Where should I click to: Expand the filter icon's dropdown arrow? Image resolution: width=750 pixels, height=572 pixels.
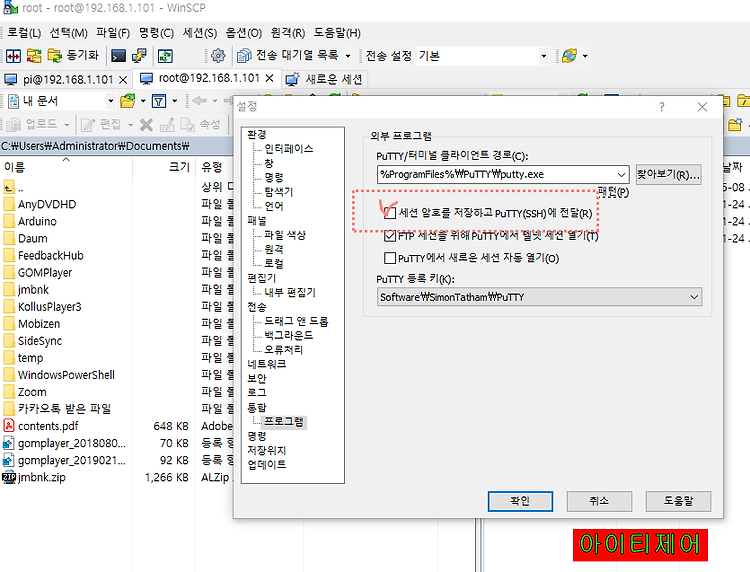174,101
